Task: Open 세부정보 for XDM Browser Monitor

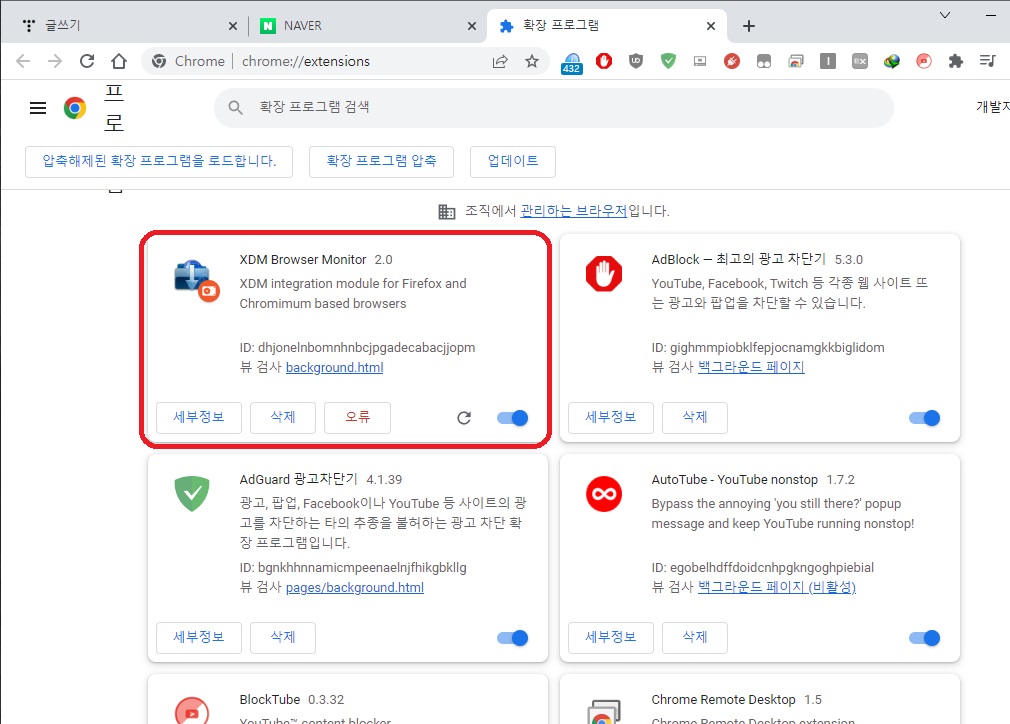Action: (199, 417)
